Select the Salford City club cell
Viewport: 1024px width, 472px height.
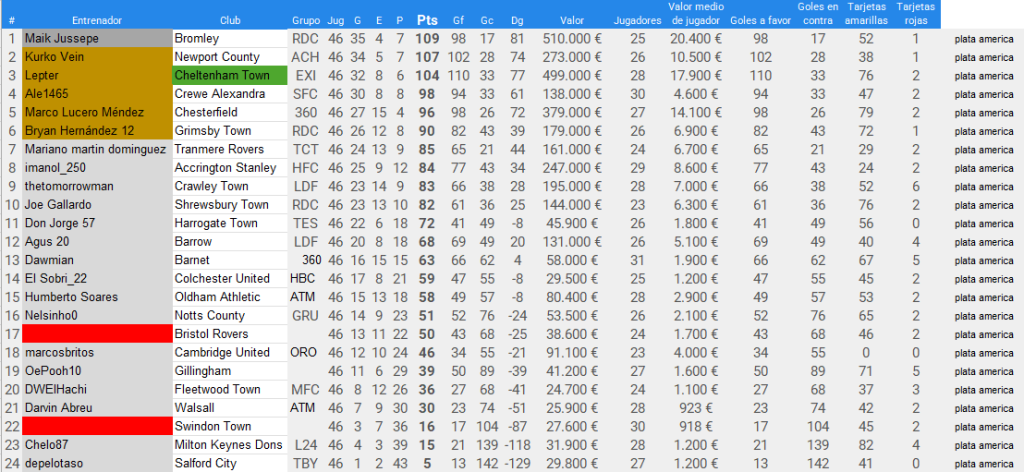230,463
